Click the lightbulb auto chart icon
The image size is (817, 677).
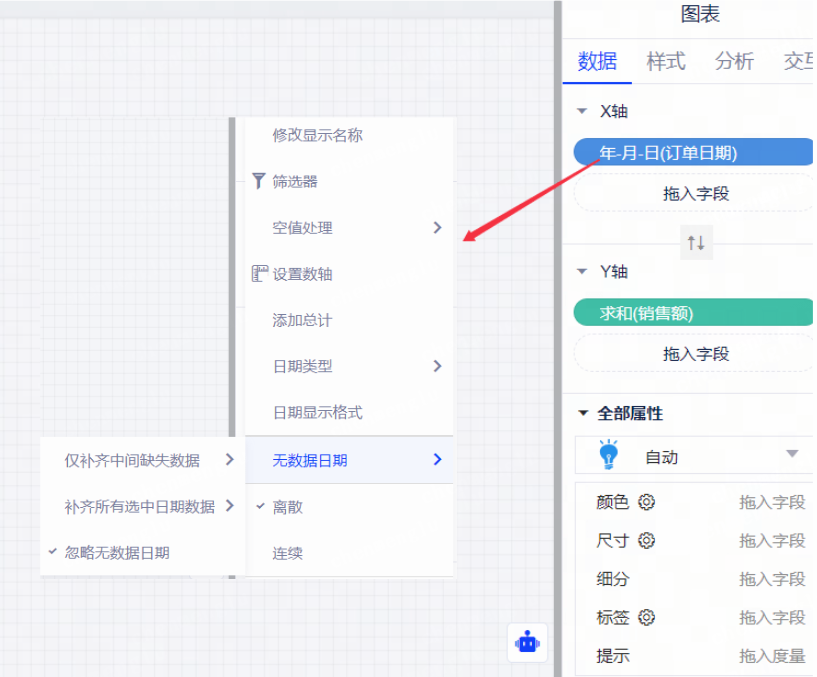pyautogui.click(x=608, y=456)
